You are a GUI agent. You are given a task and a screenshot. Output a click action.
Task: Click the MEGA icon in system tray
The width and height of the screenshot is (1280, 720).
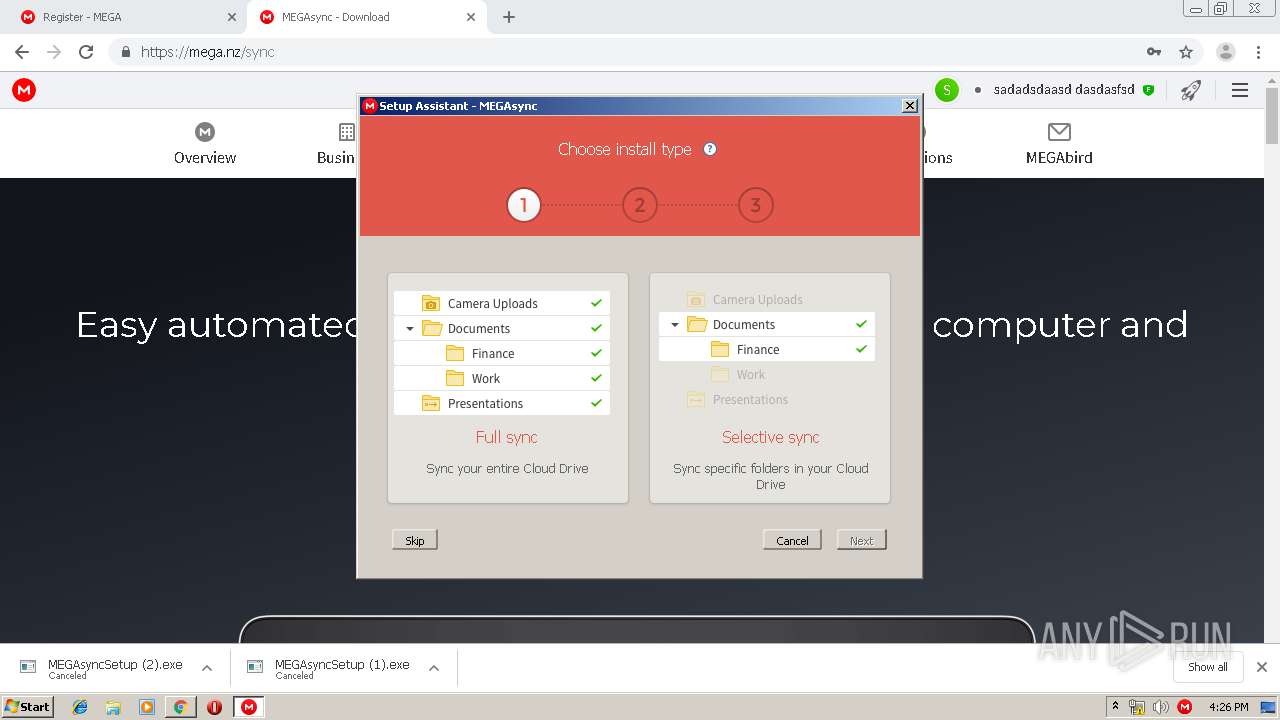click(1185, 707)
